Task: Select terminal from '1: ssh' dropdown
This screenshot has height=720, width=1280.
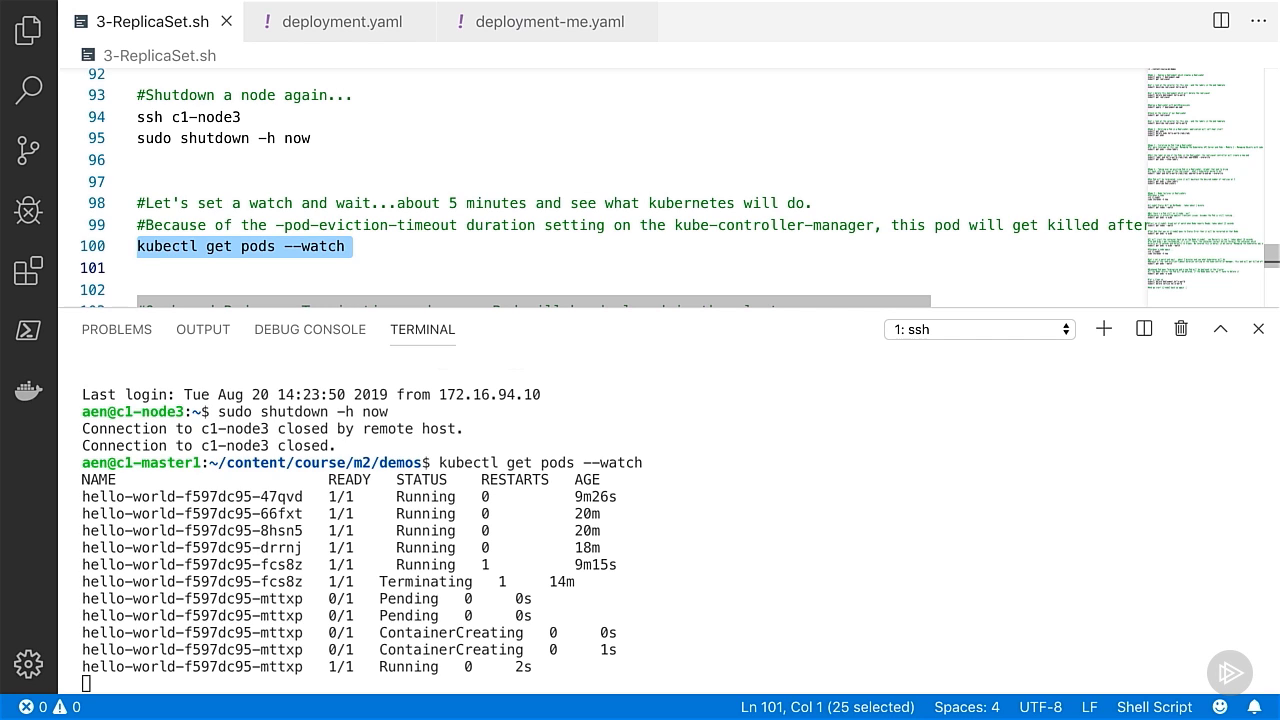Action: pos(980,329)
